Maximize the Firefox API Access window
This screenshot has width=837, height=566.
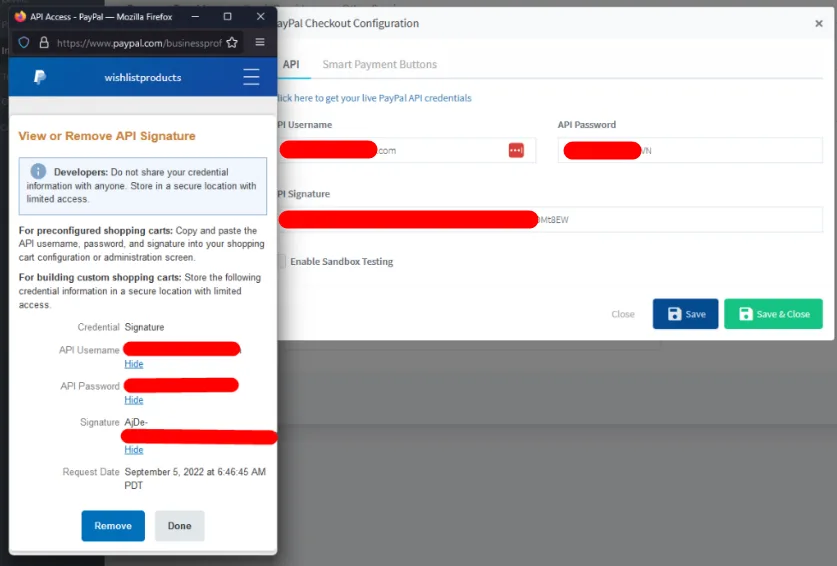227,17
